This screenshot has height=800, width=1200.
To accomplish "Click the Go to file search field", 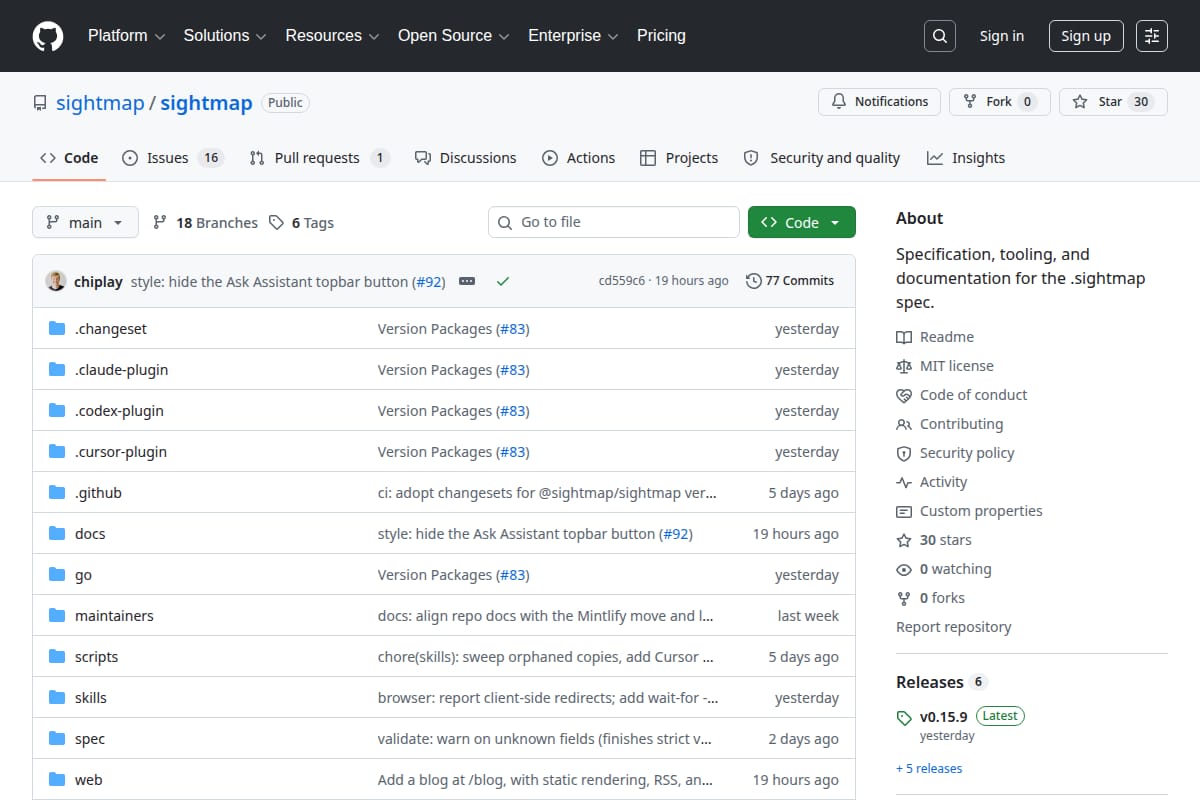I will (614, 222).
